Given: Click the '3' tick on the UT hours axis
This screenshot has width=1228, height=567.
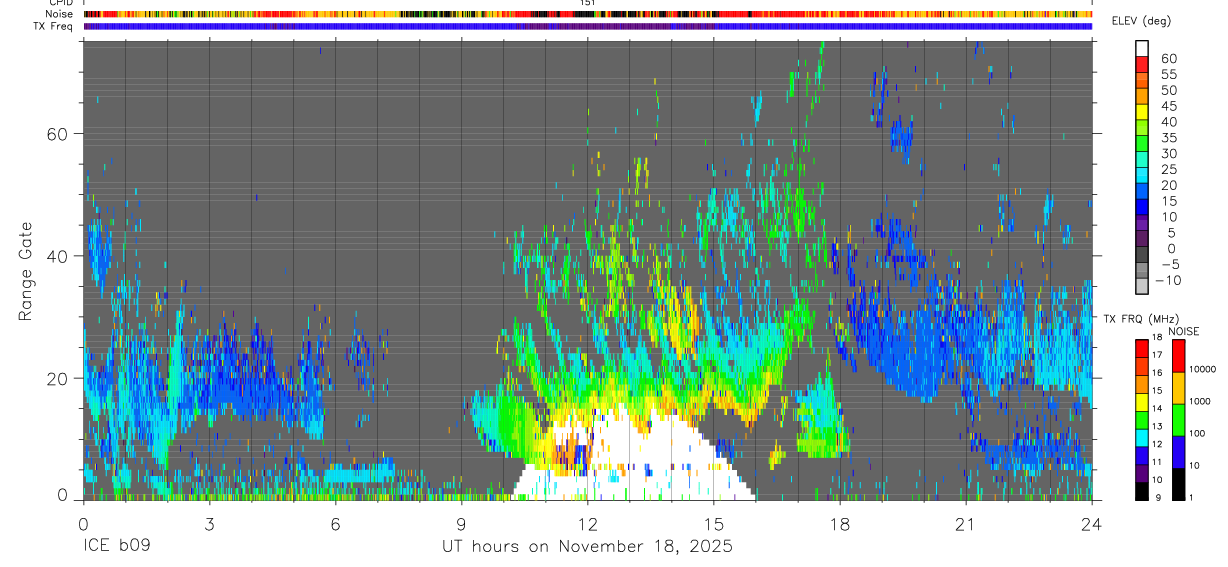Looking at the screenshot, I should (209, 523).
